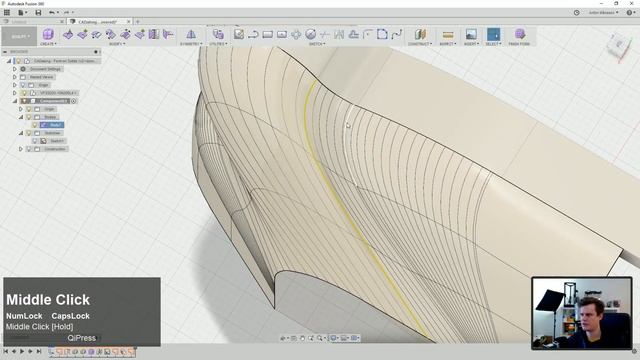The image size is (640, 360).
Task: Expand the Named Views node
Action: tap(15, 77)
